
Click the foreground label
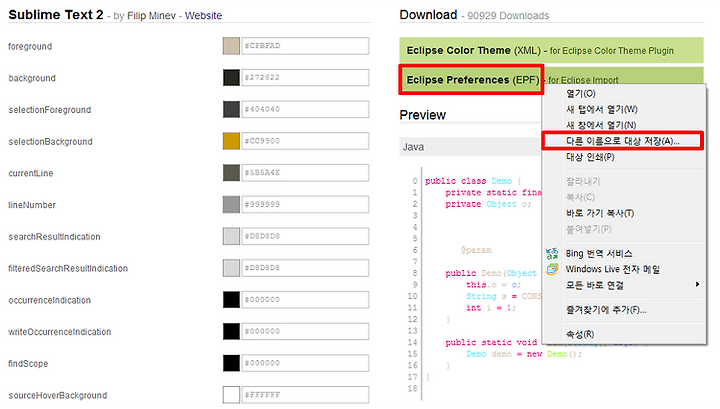(30, 46)
